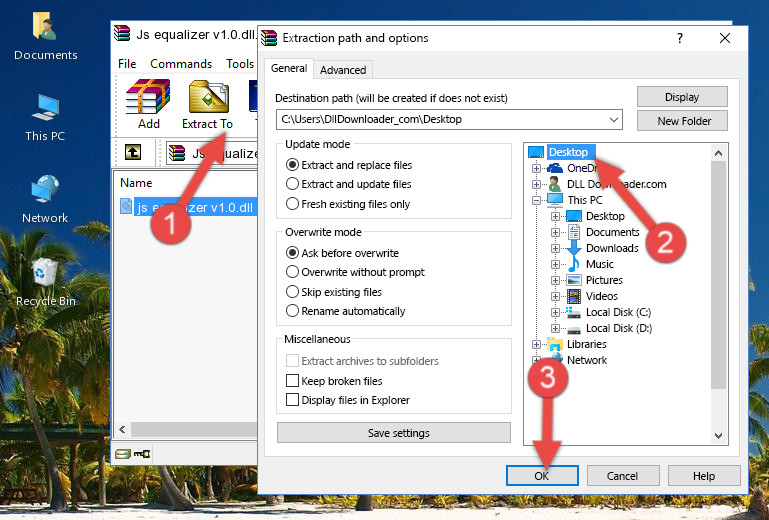Click the DLL Downloader.com user icon
Viewport: 769px width, 520px height.
[x=555, y=184]
